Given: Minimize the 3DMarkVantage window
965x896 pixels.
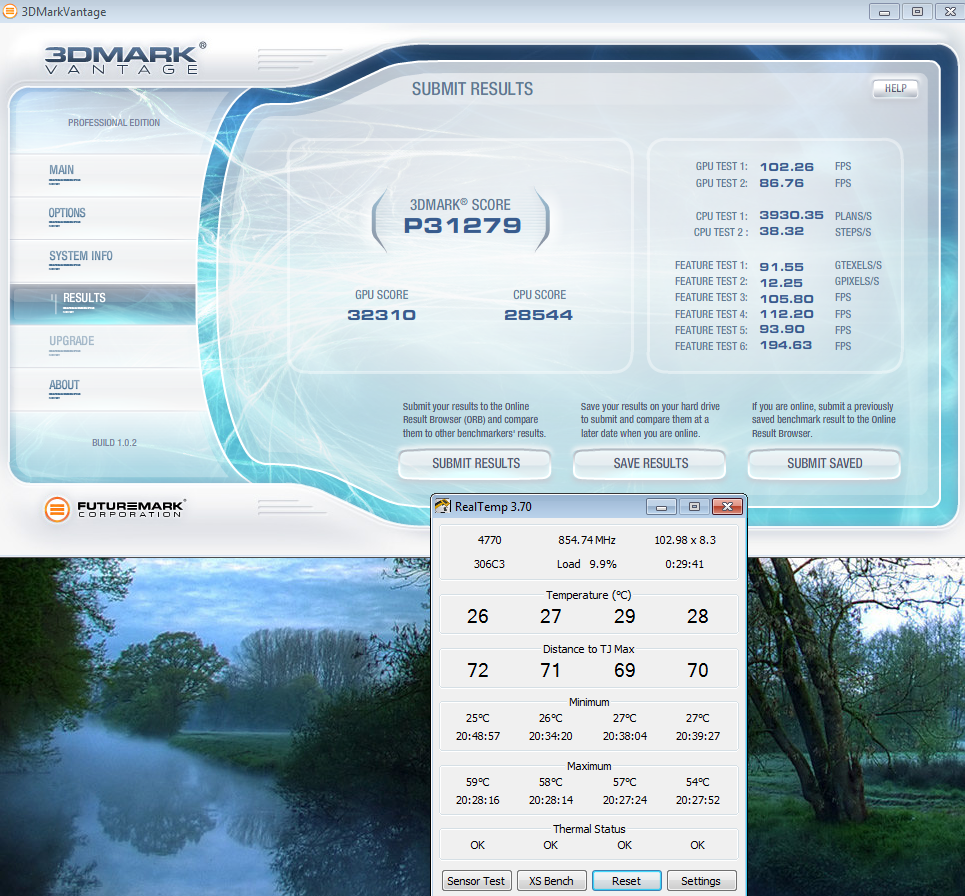Looking at the screenshot, I should click(x=884, y=12).
